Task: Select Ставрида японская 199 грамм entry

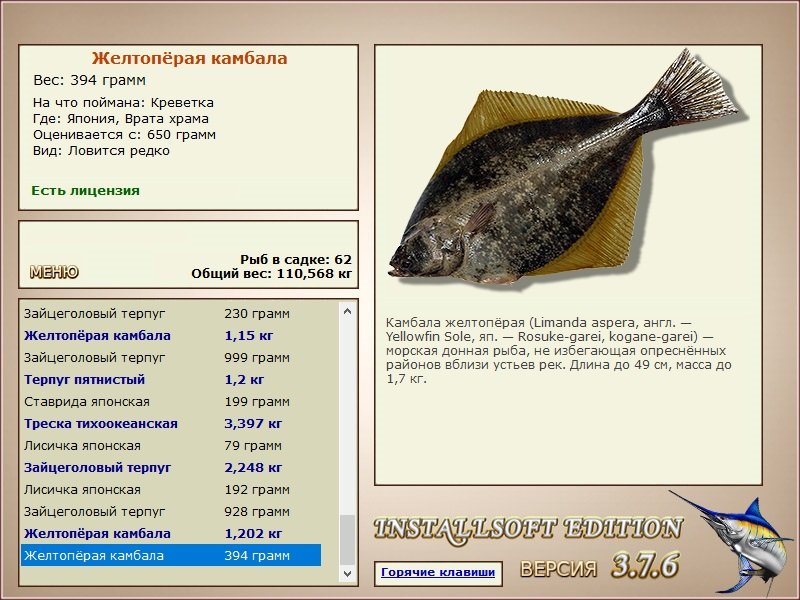Action: pyautogui.click(x=170, y=402)
